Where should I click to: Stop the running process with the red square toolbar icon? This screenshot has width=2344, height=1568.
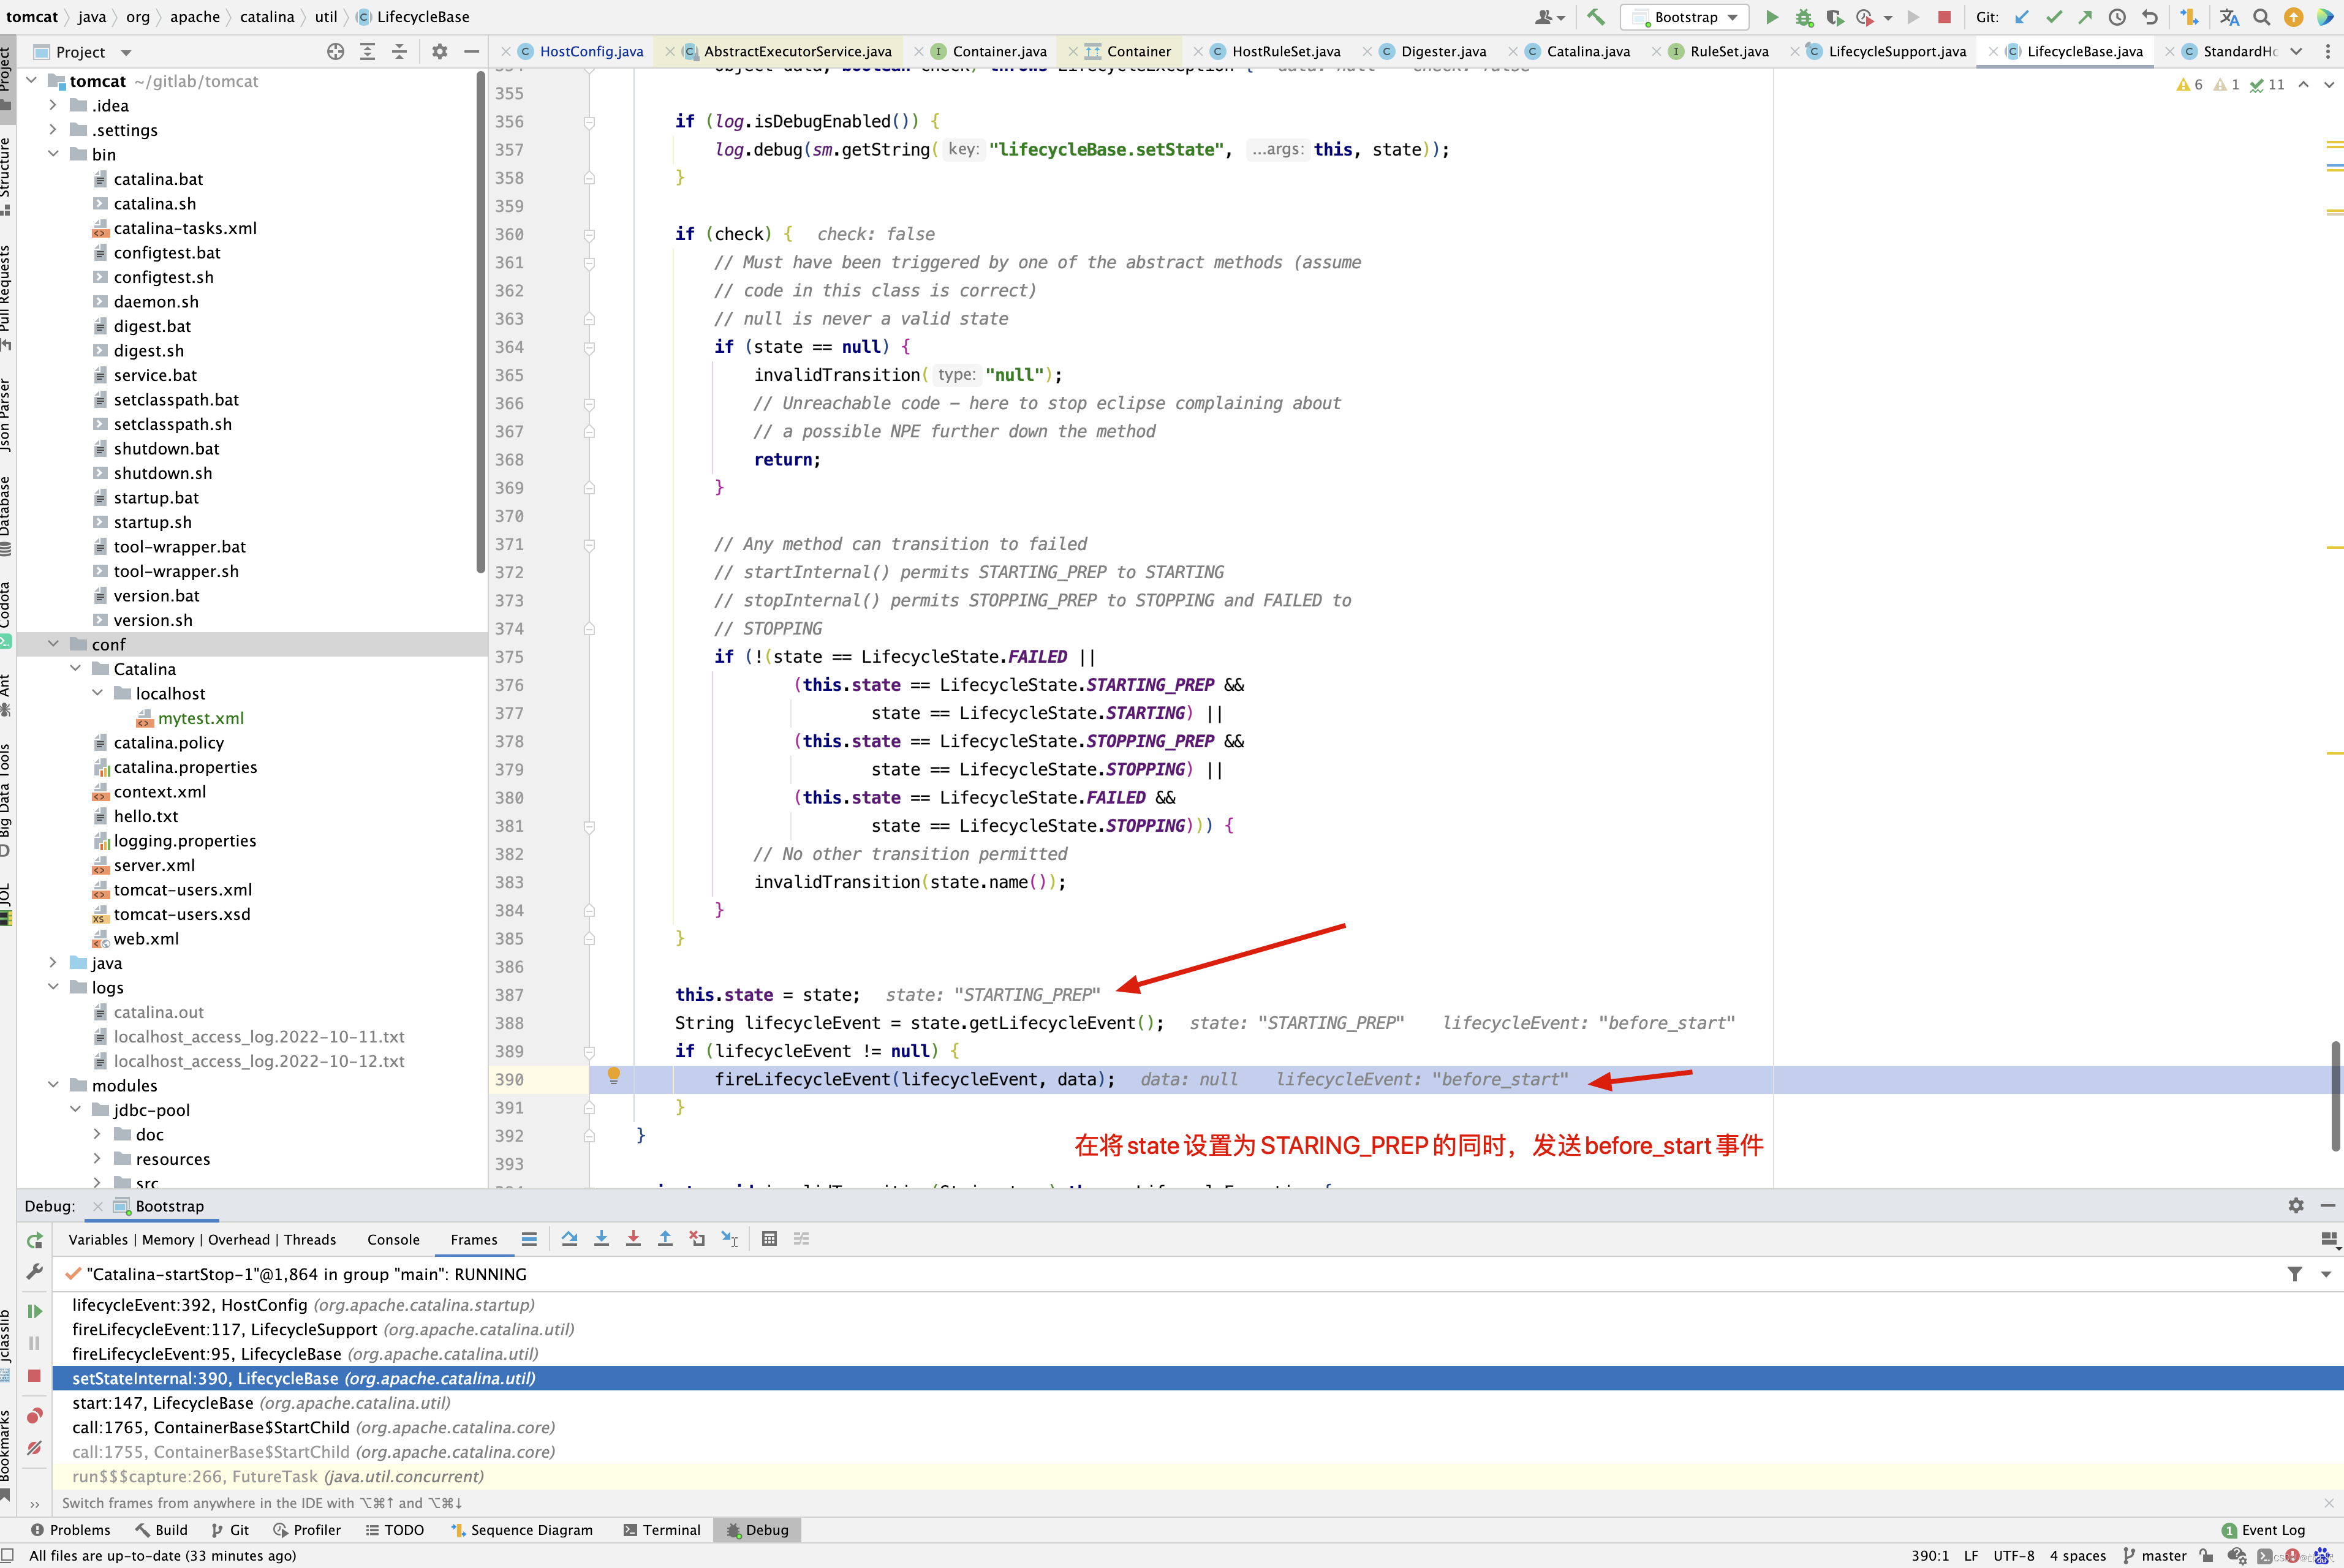[x=1944, y=17]
